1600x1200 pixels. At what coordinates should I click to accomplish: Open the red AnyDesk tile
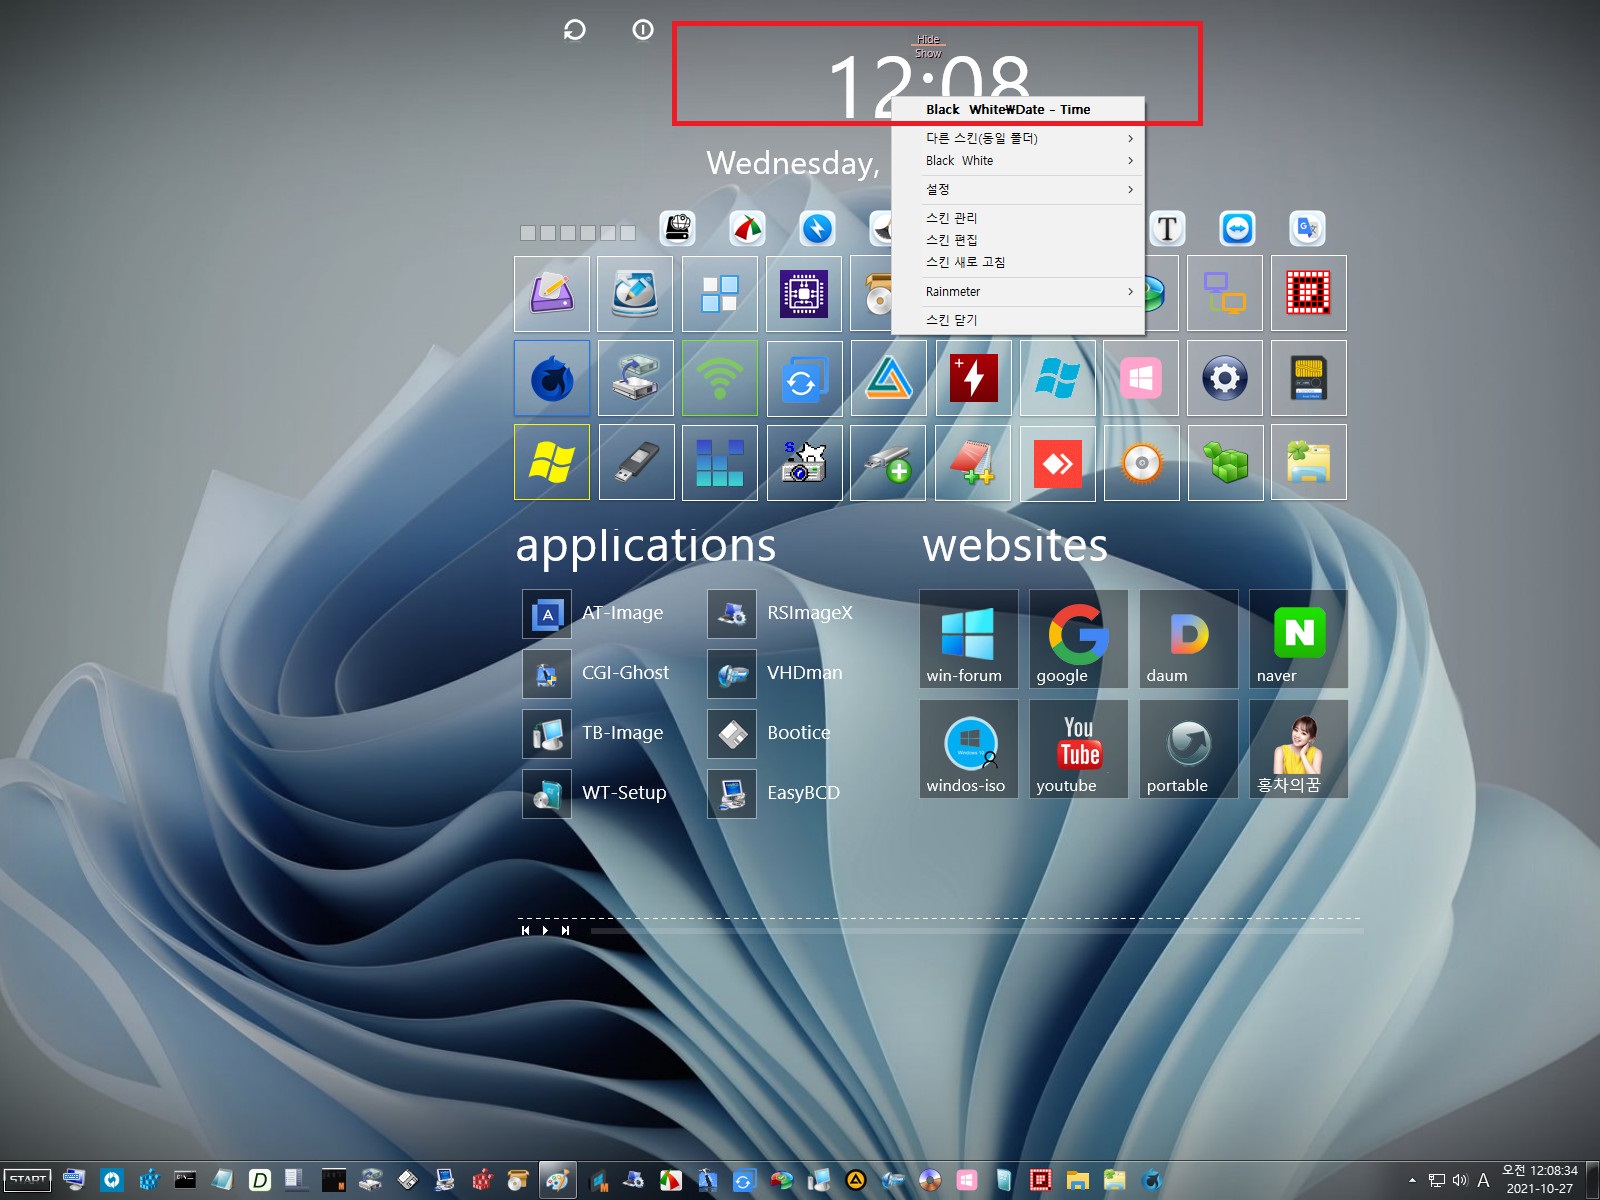1057,462
